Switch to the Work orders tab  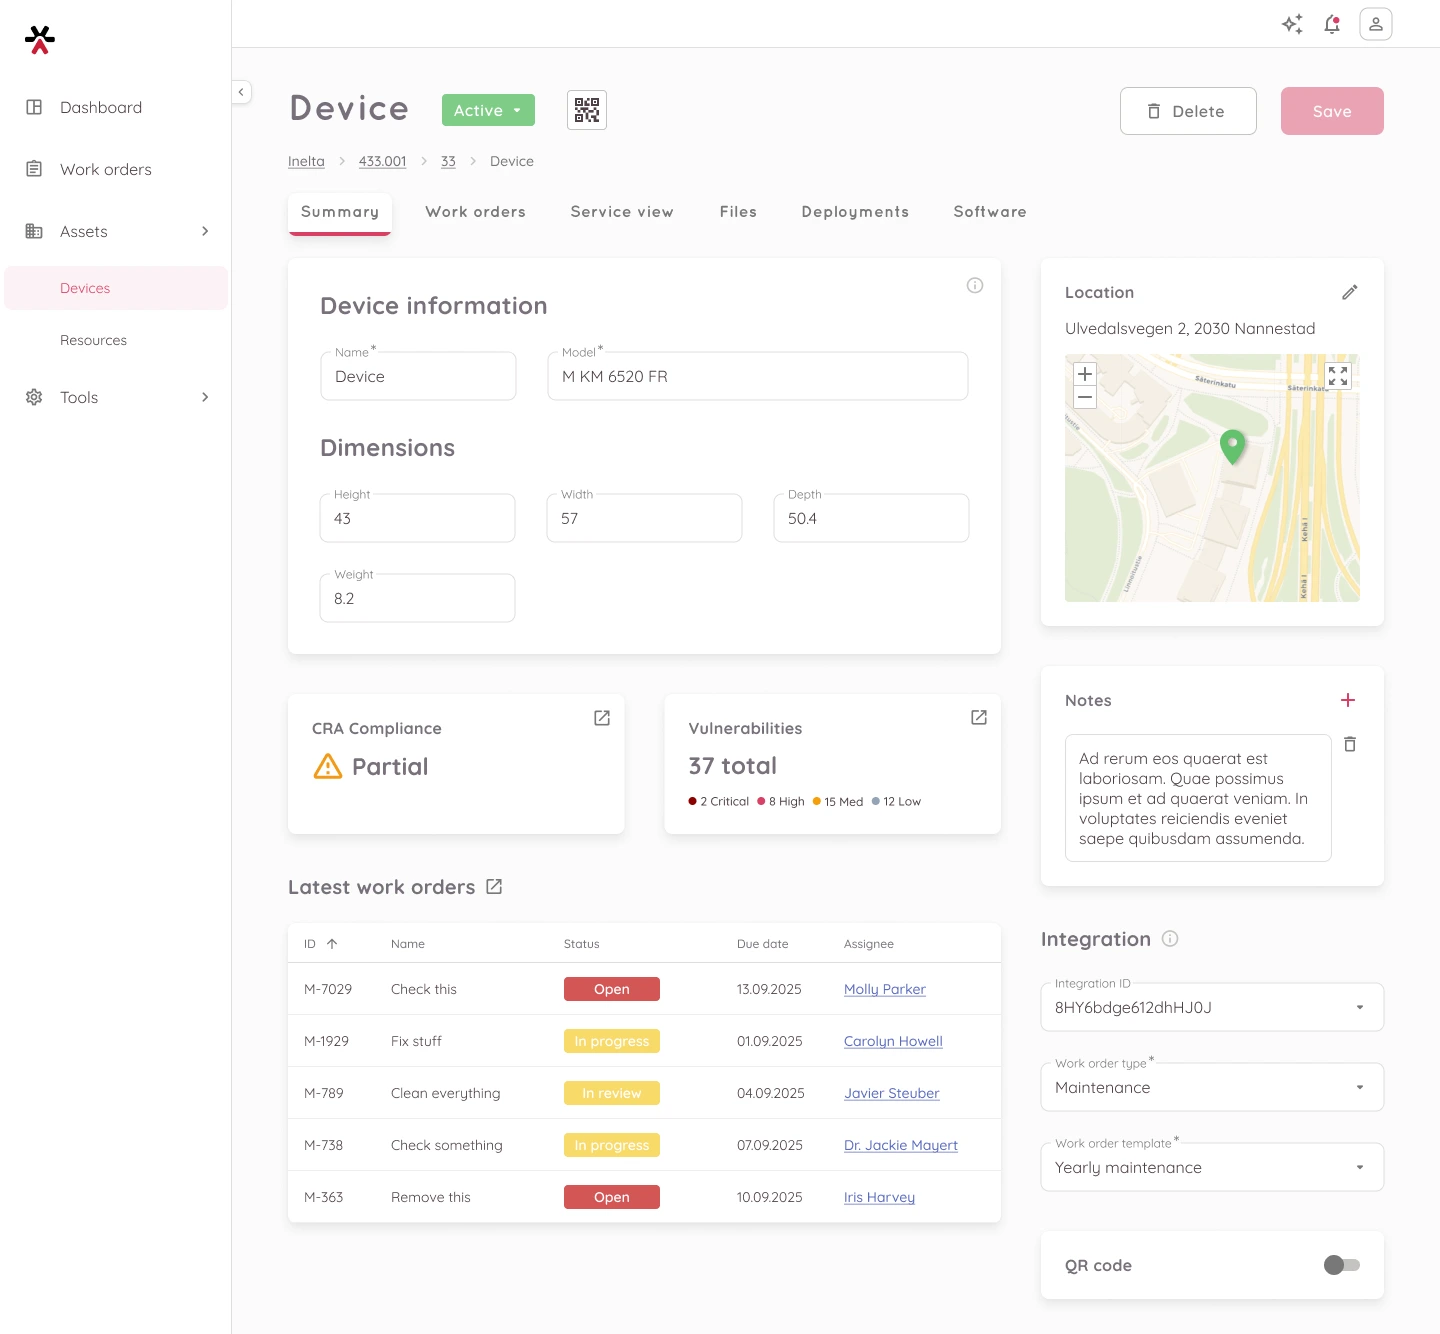475,212
